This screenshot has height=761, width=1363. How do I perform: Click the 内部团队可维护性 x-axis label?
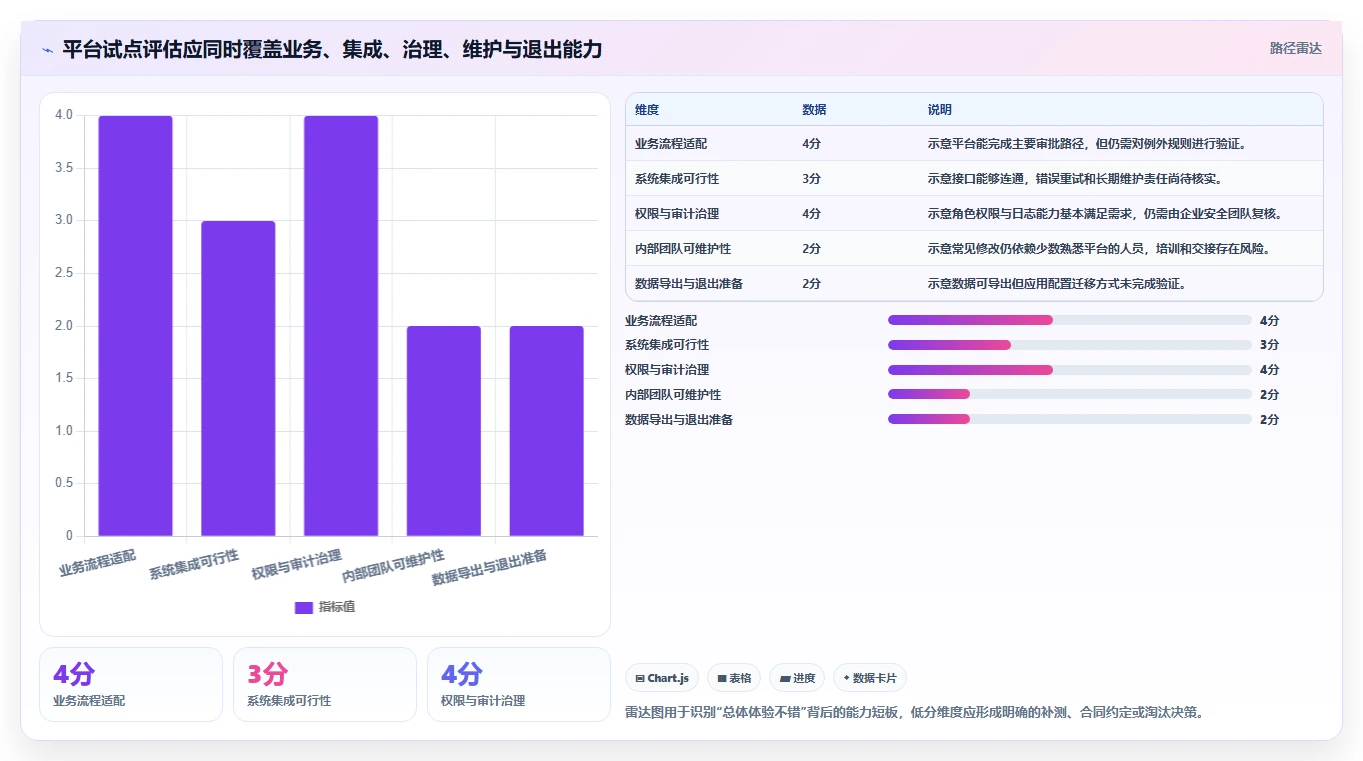[393, 566]
